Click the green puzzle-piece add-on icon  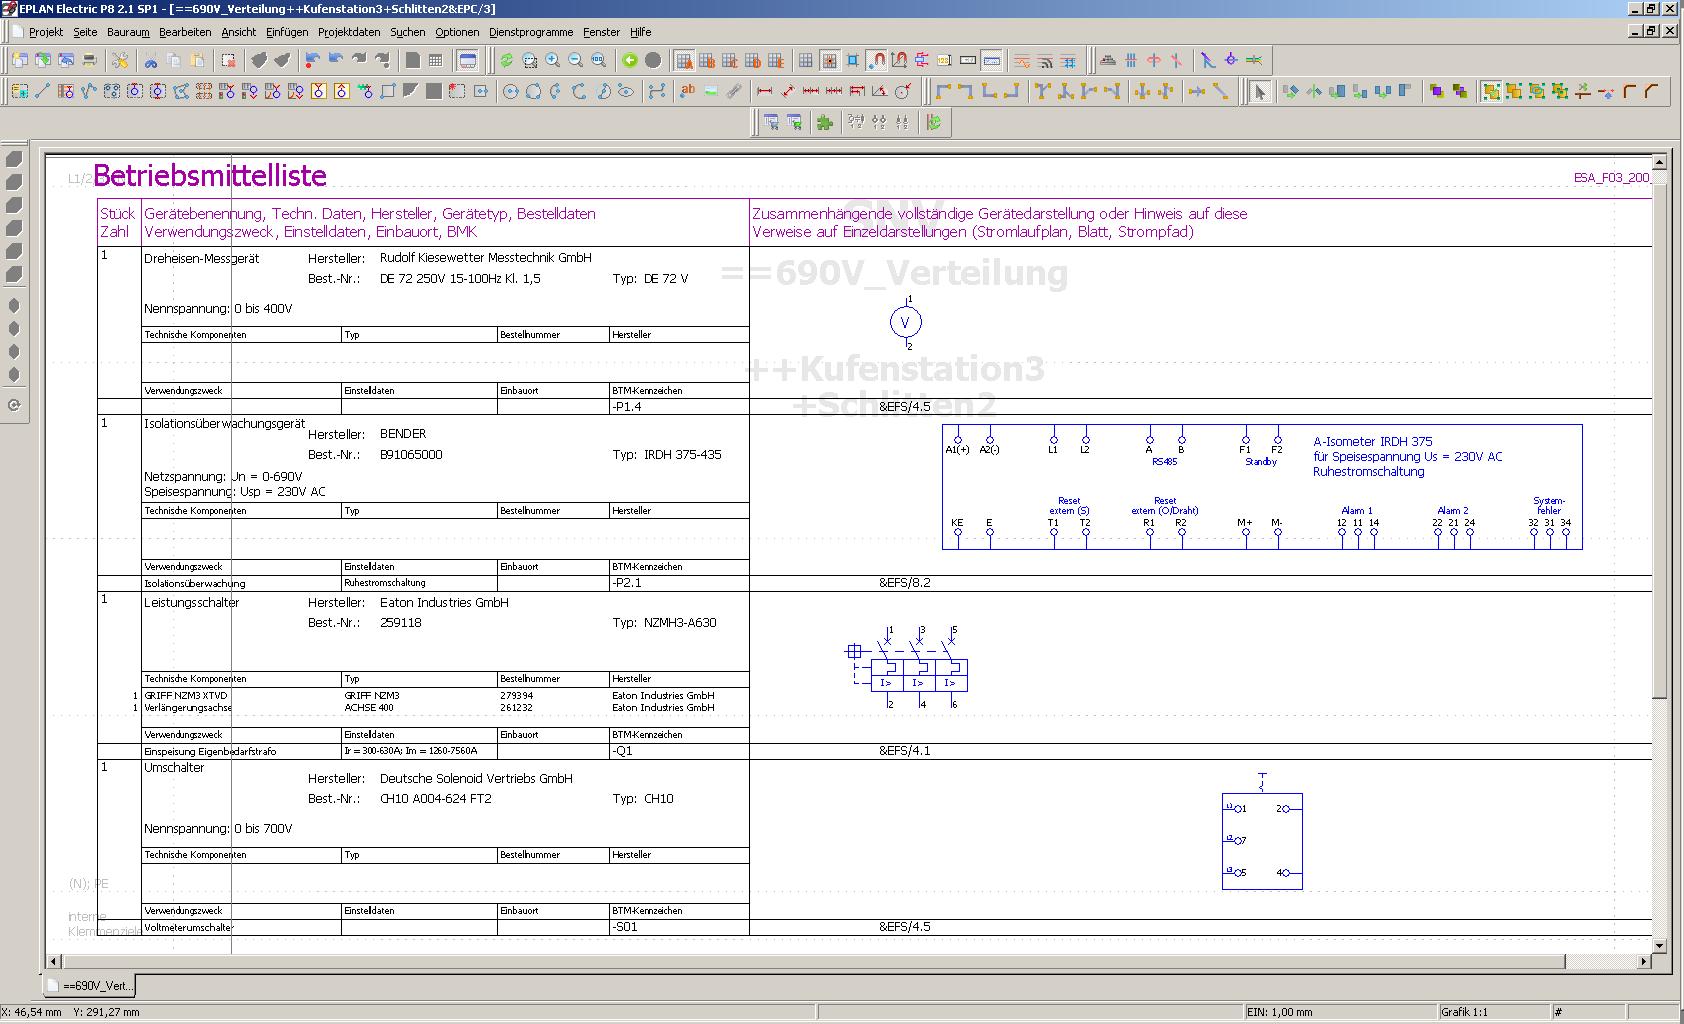pyautogui.click(x=825, y=122)
